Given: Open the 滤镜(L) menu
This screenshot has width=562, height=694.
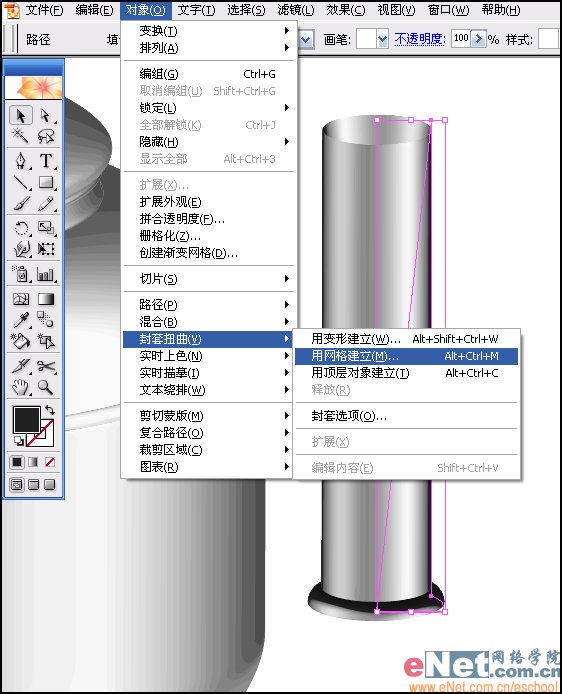Looking at the screenshot, I should coord(296,10).
